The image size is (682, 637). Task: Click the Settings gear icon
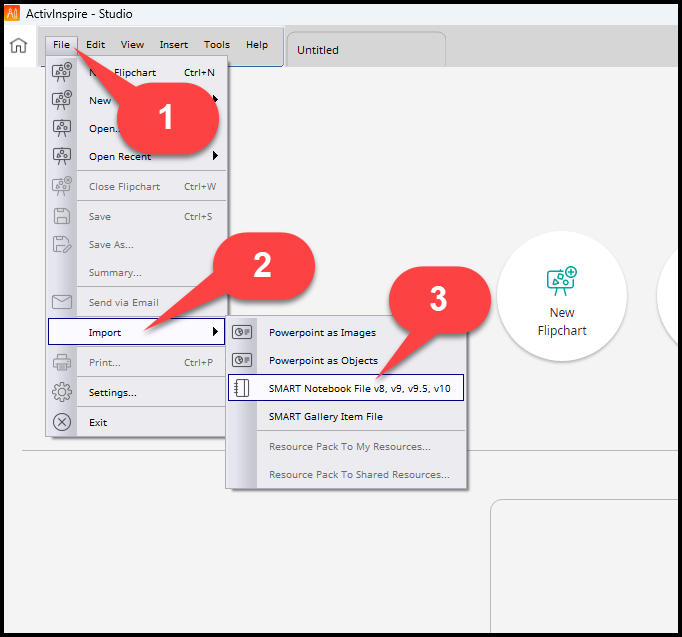[x=62, y=392]
